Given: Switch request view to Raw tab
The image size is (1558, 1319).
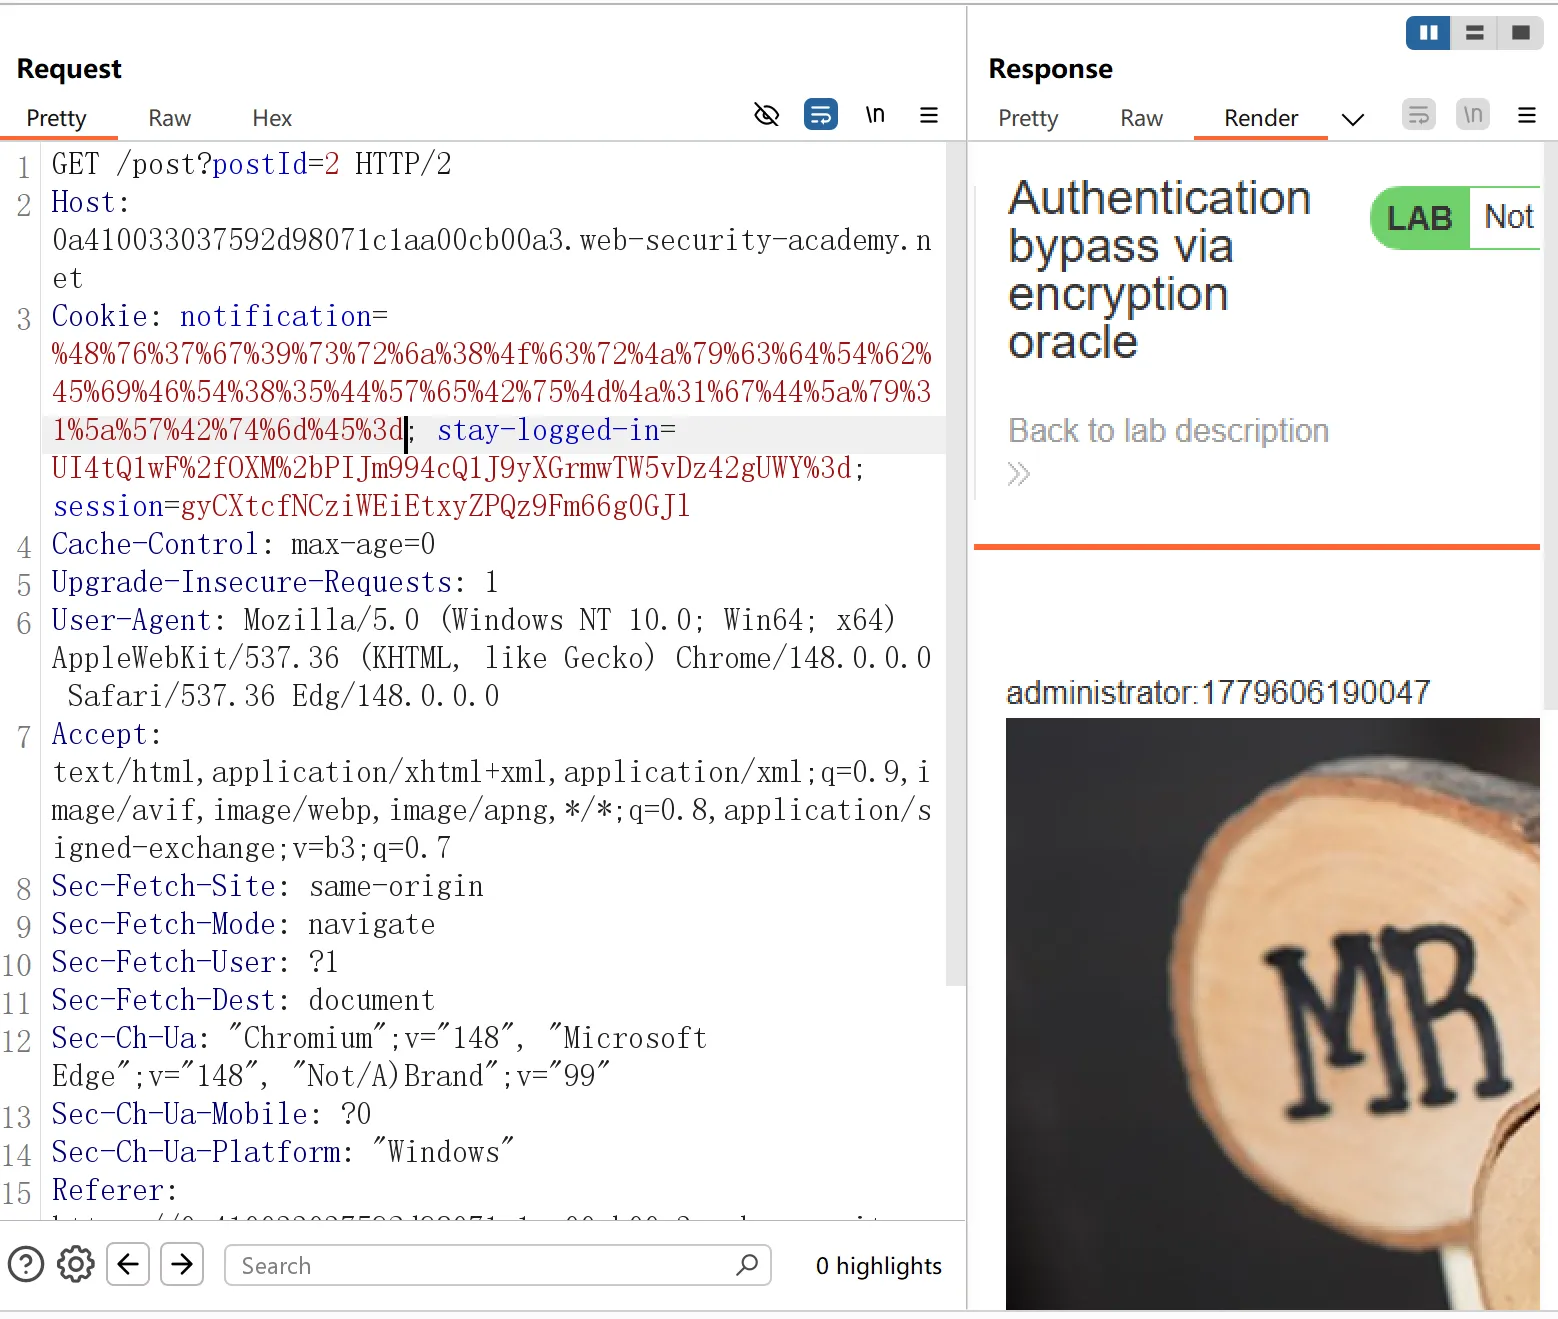Looking at the screenshot, I should (x=169, y=118).
